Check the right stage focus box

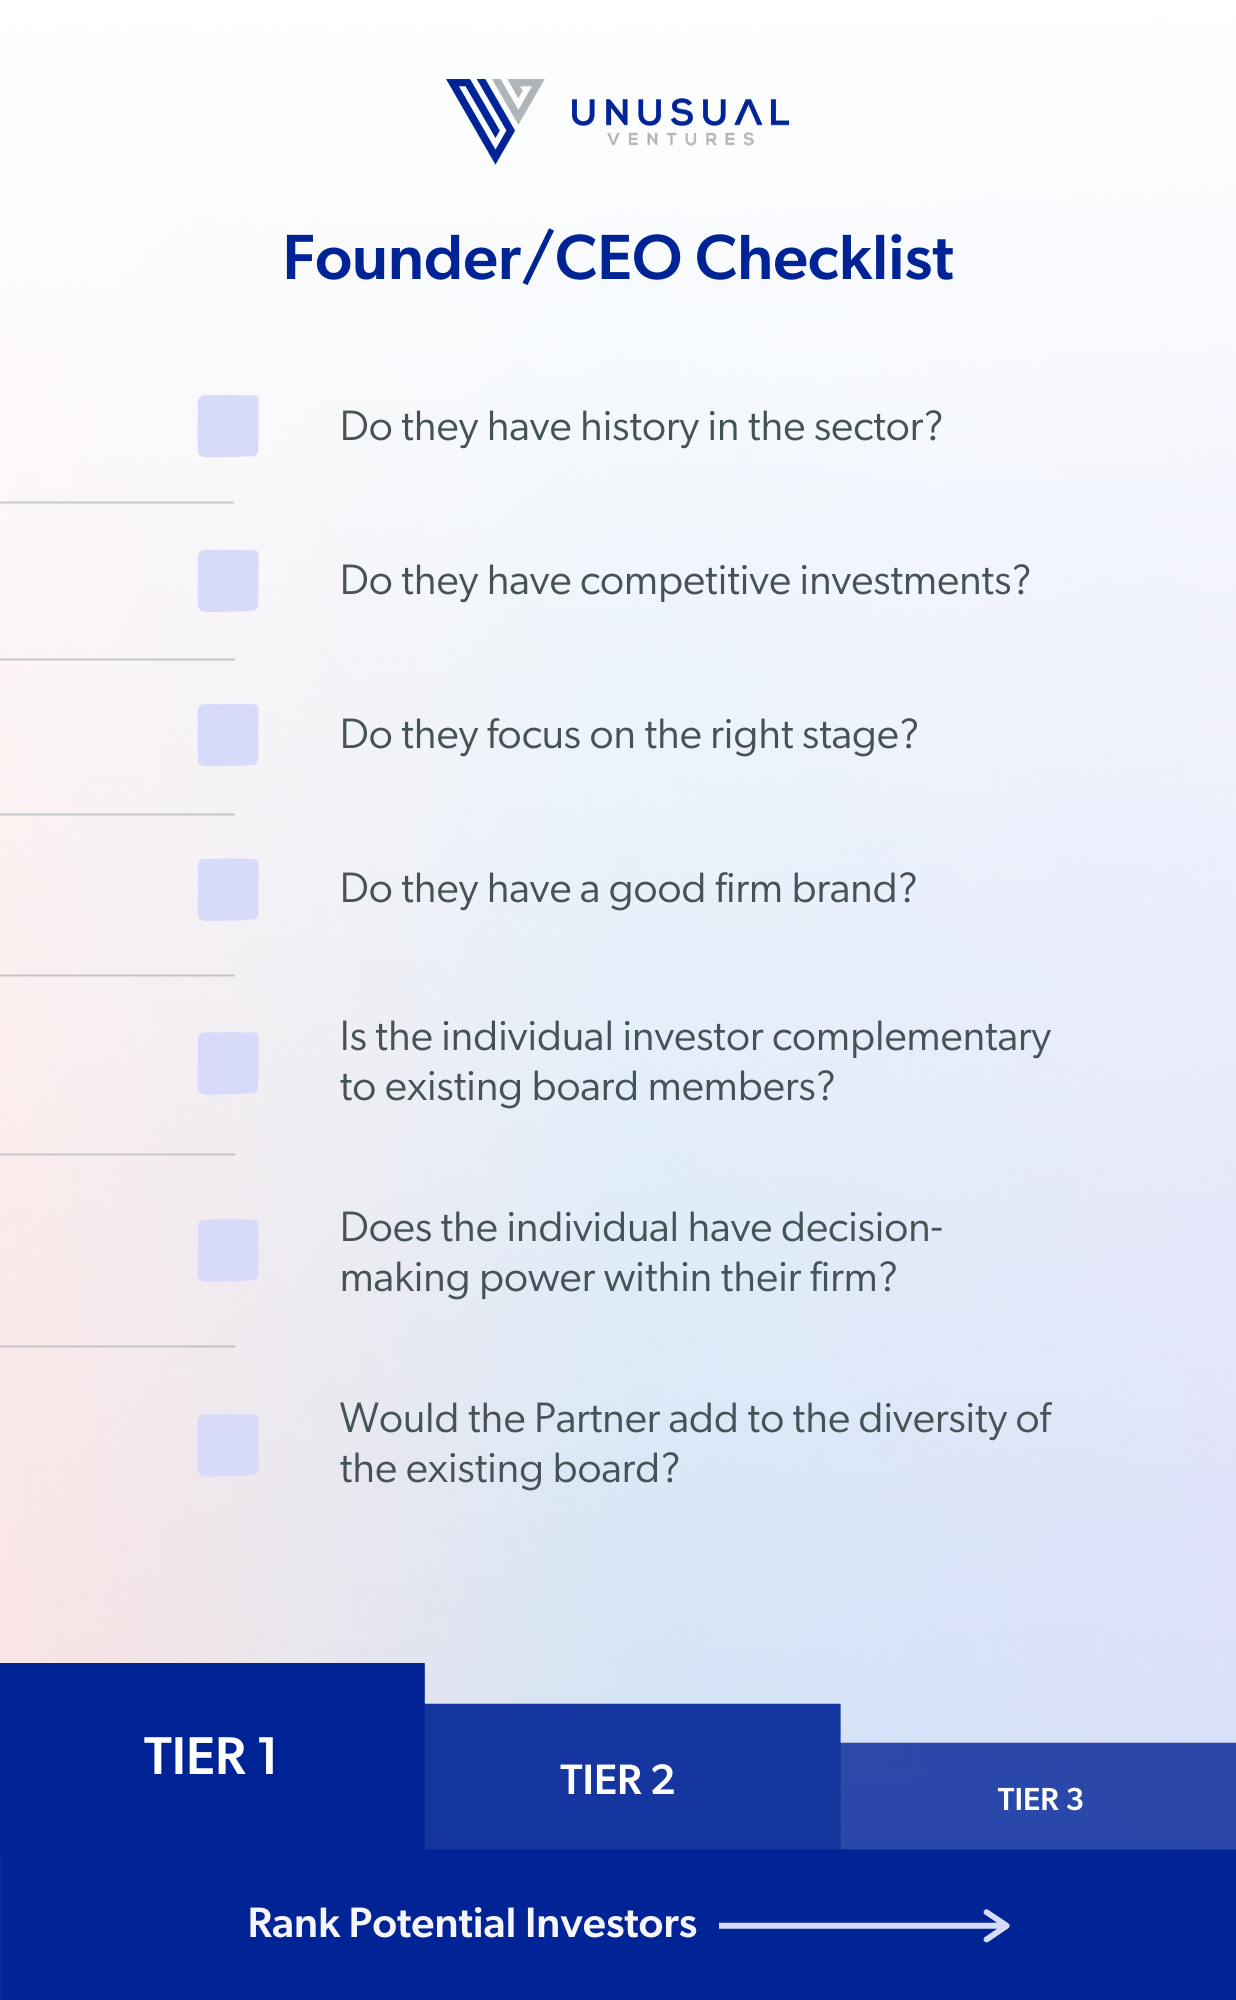pos(228,735)
